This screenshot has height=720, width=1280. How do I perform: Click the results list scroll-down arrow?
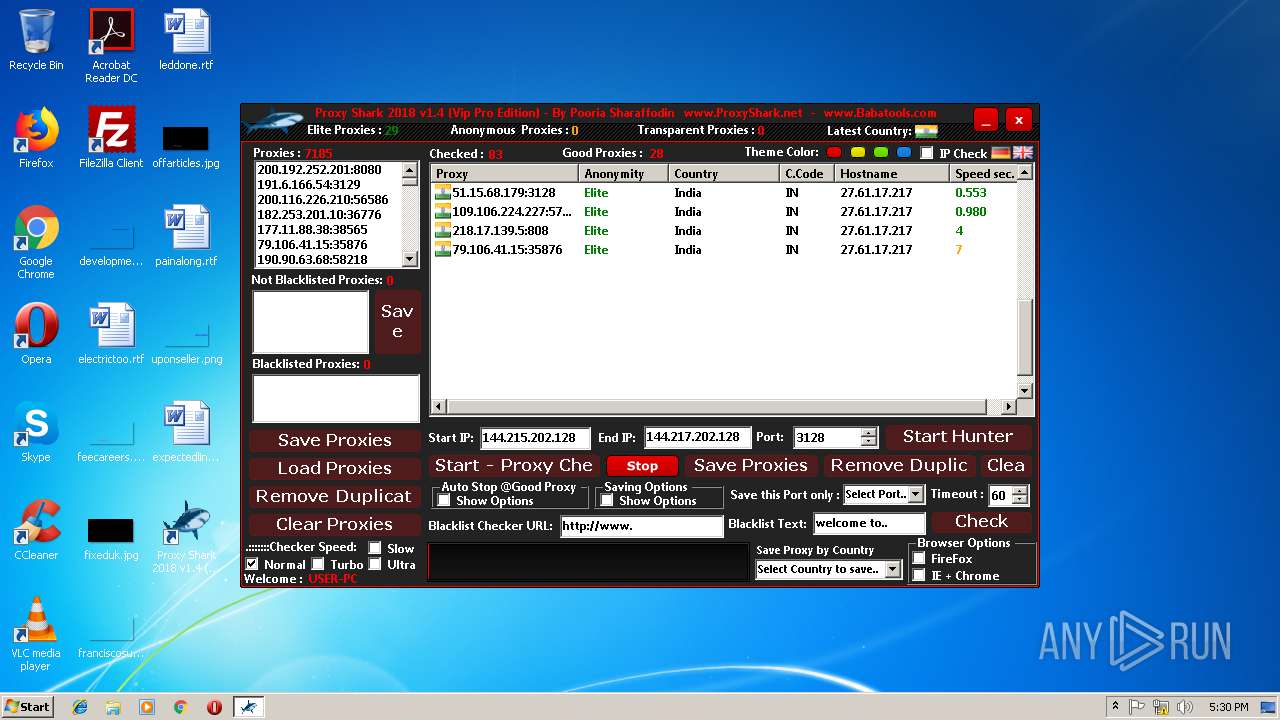click(x=1024, y=391)
